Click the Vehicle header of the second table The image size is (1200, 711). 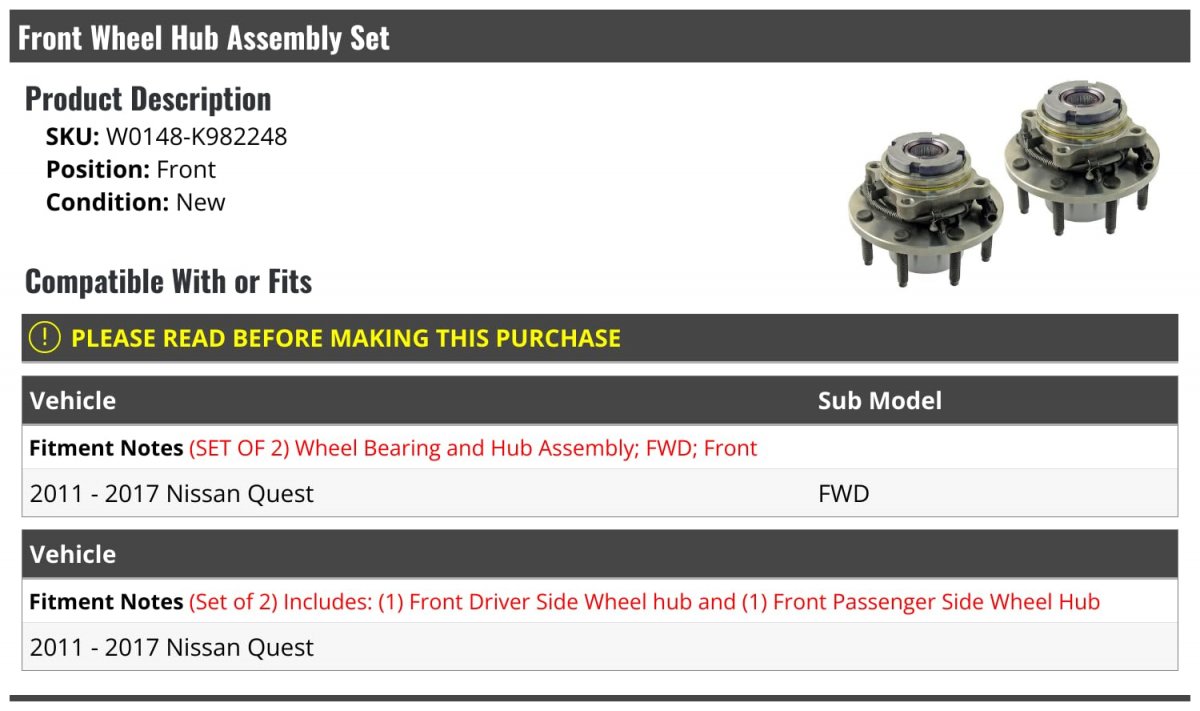click(x=73, y=555)
